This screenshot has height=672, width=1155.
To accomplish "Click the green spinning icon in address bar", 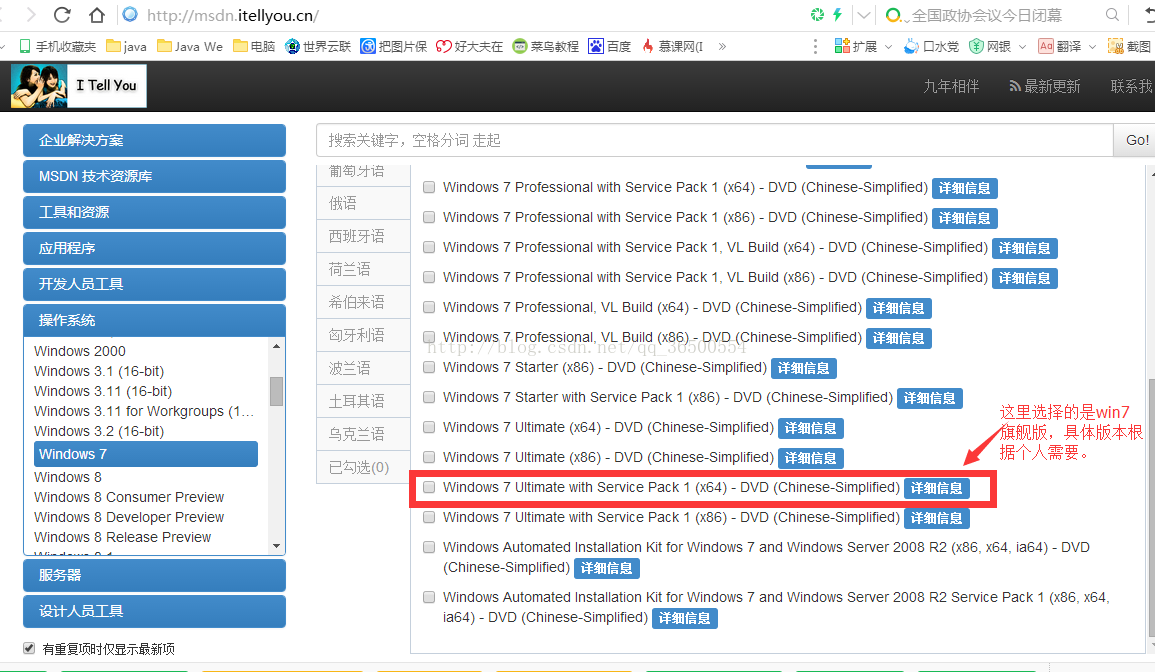I will [817, 15].
